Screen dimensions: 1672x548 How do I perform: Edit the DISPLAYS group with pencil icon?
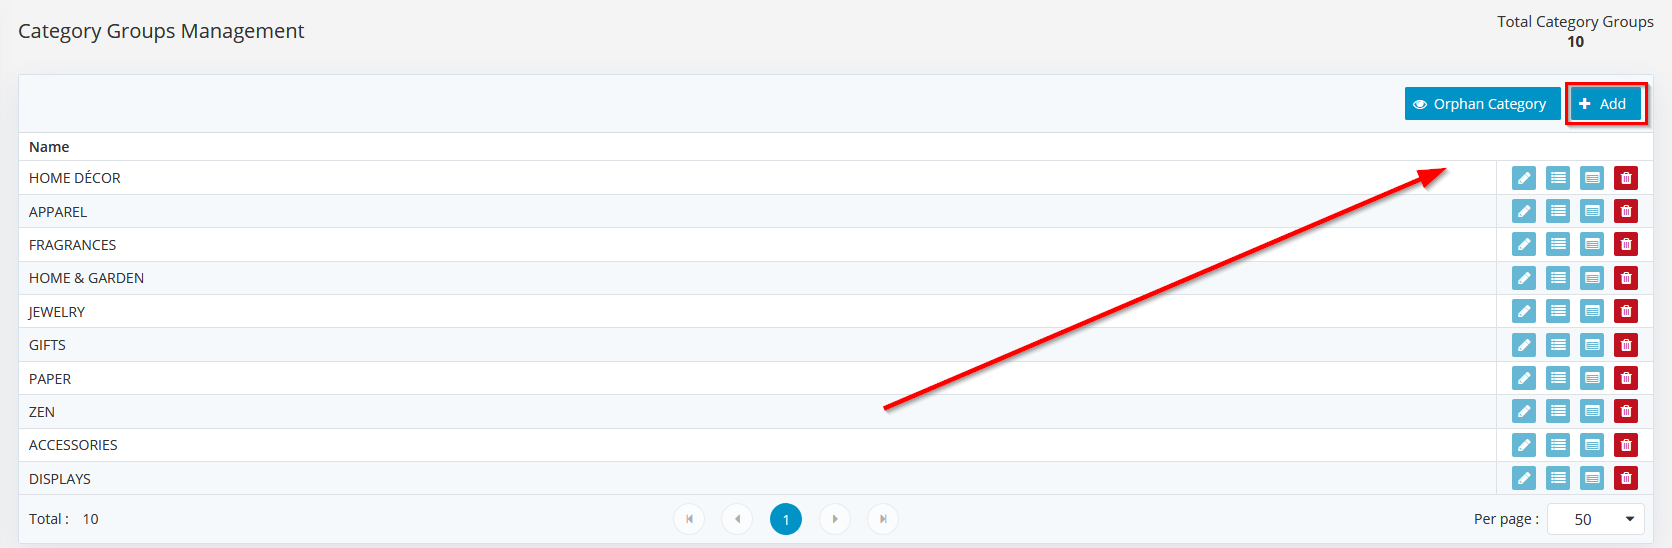coord(1524,478)
